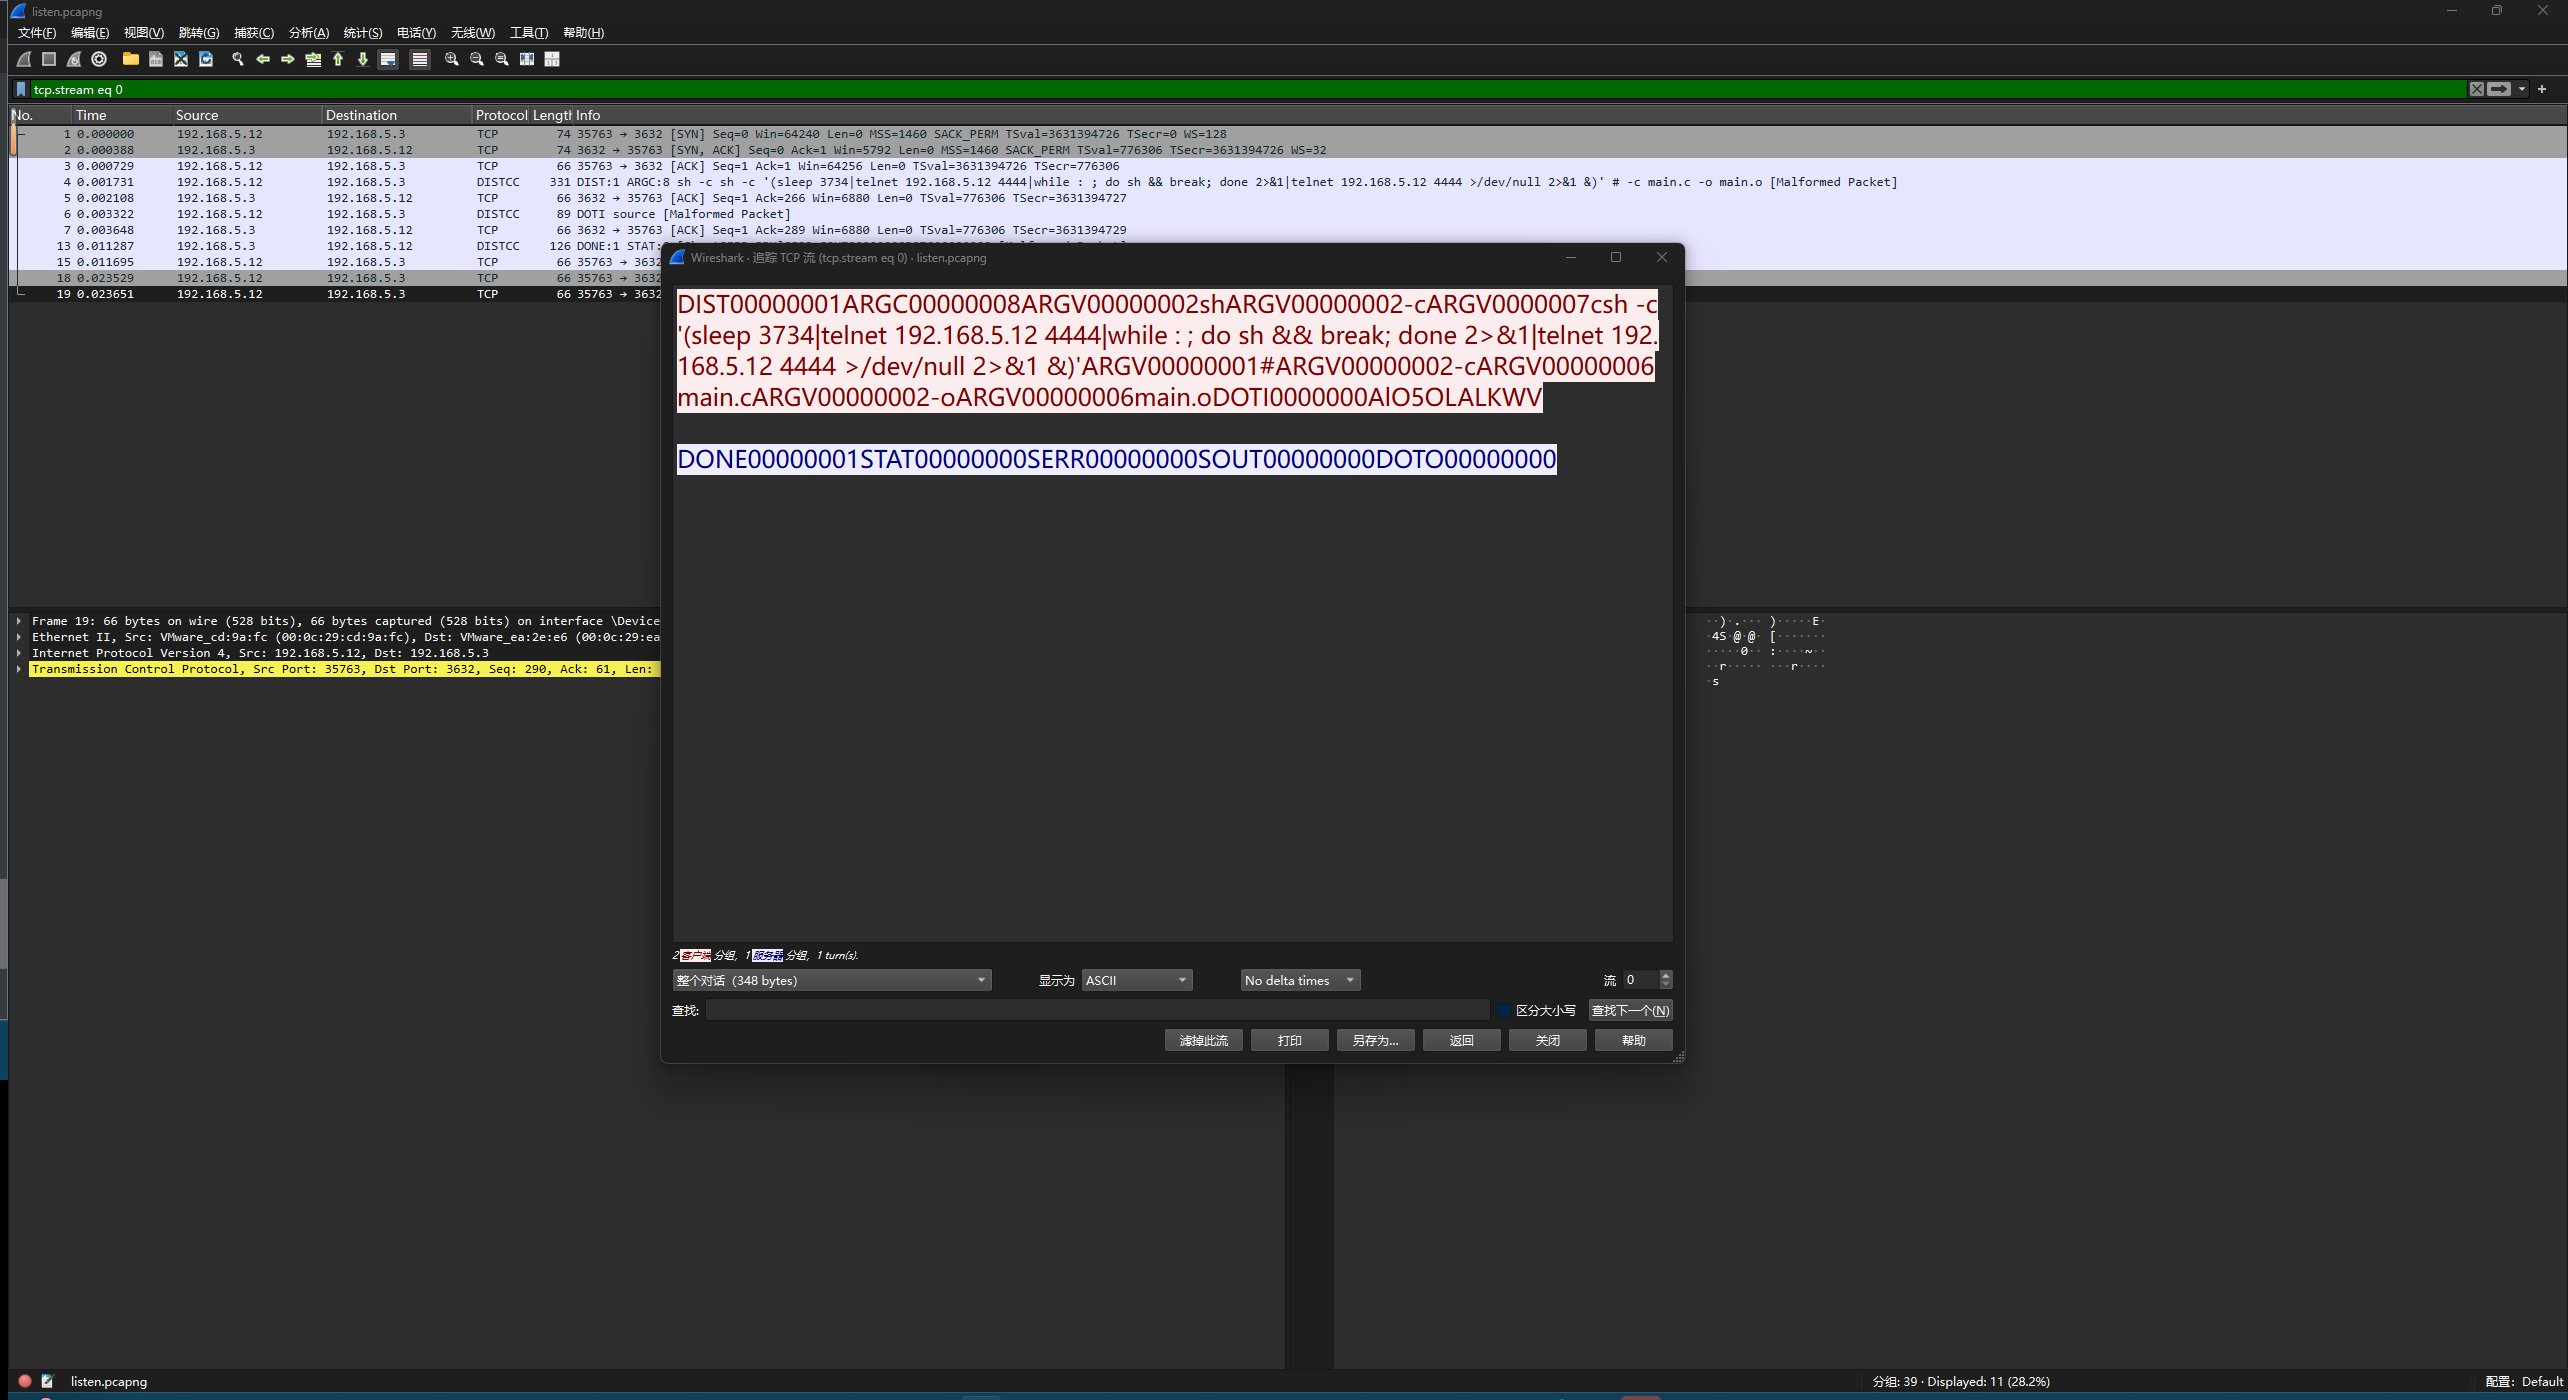
Task: Click the 滤掉此流 button
Action: (x=1203, y=1040)
